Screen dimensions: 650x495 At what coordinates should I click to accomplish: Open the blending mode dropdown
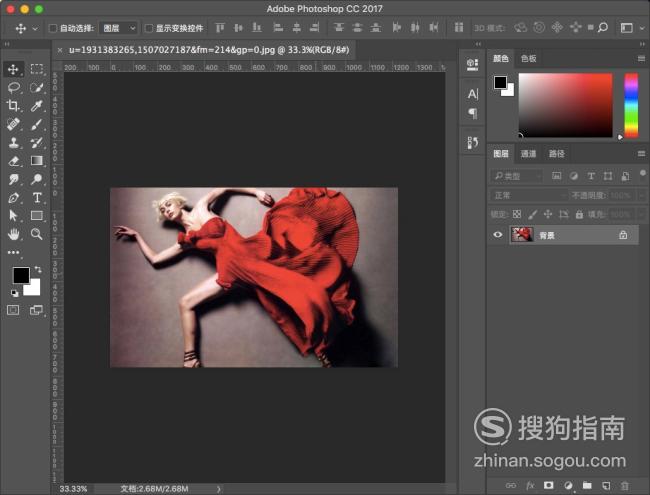point(529,195)
